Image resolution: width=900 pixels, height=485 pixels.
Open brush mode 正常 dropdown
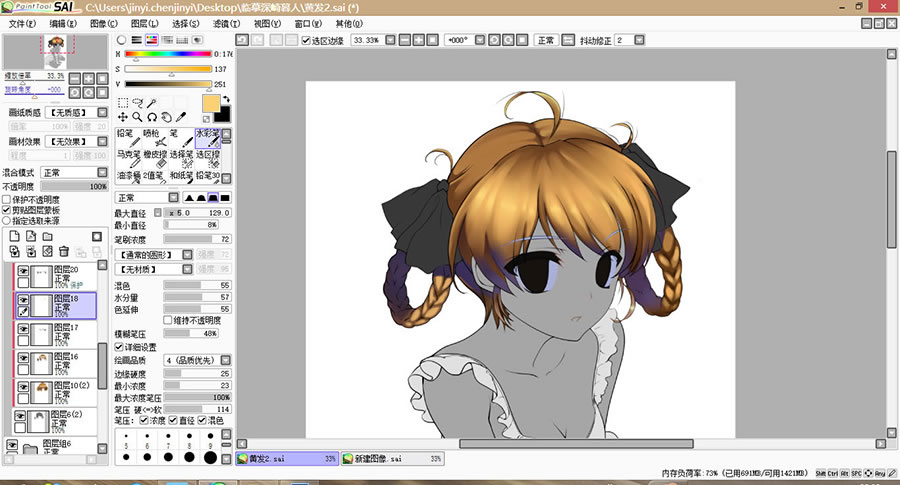click(173, 197)
